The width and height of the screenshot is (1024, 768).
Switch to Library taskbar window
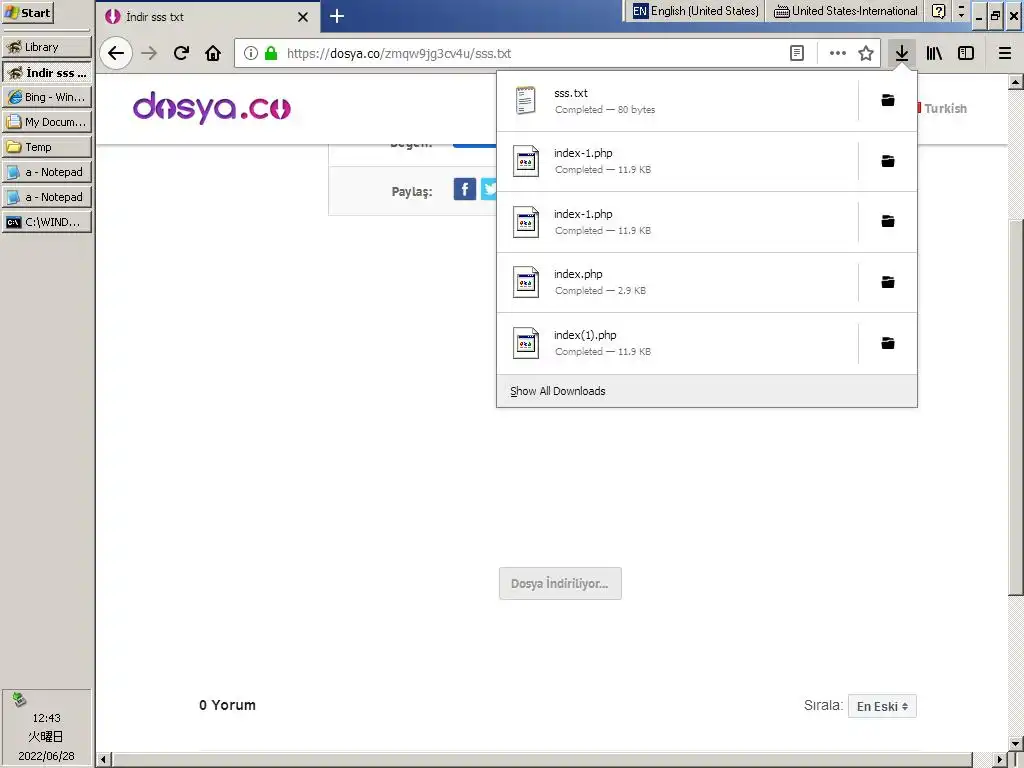pyautogui.click(x=47, y=47)
